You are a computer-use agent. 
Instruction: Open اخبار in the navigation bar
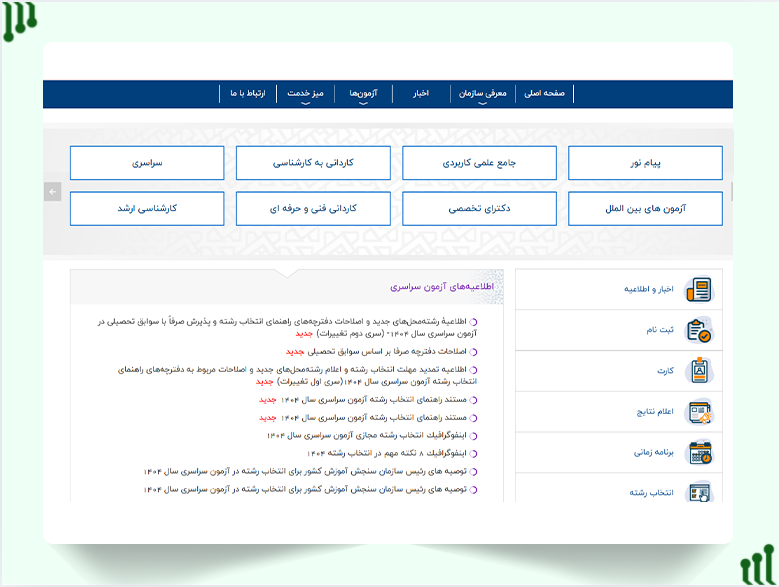pyautogui.click(x=421, y=94)
